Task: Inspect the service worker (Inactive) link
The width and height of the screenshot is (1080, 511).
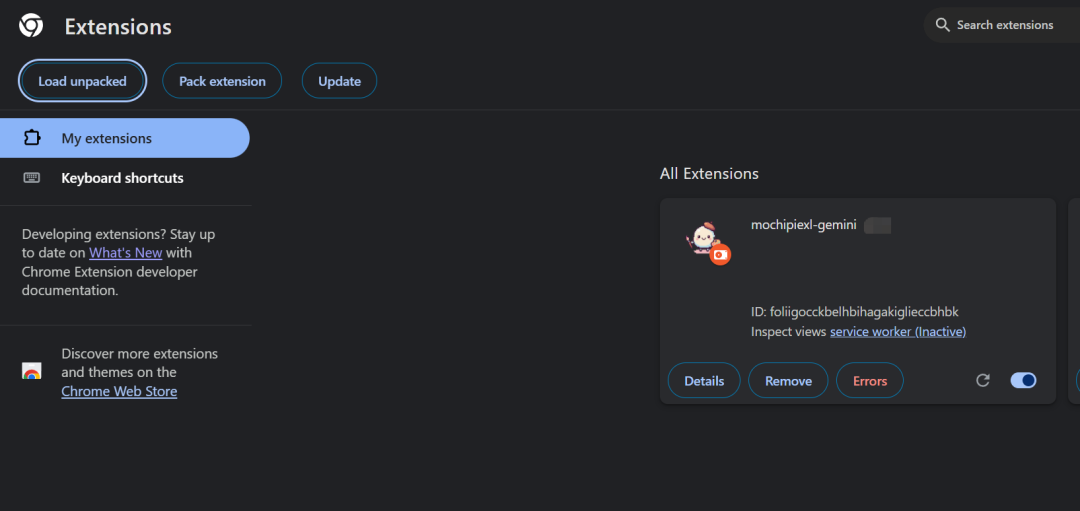Action: [x=898, y=331]
